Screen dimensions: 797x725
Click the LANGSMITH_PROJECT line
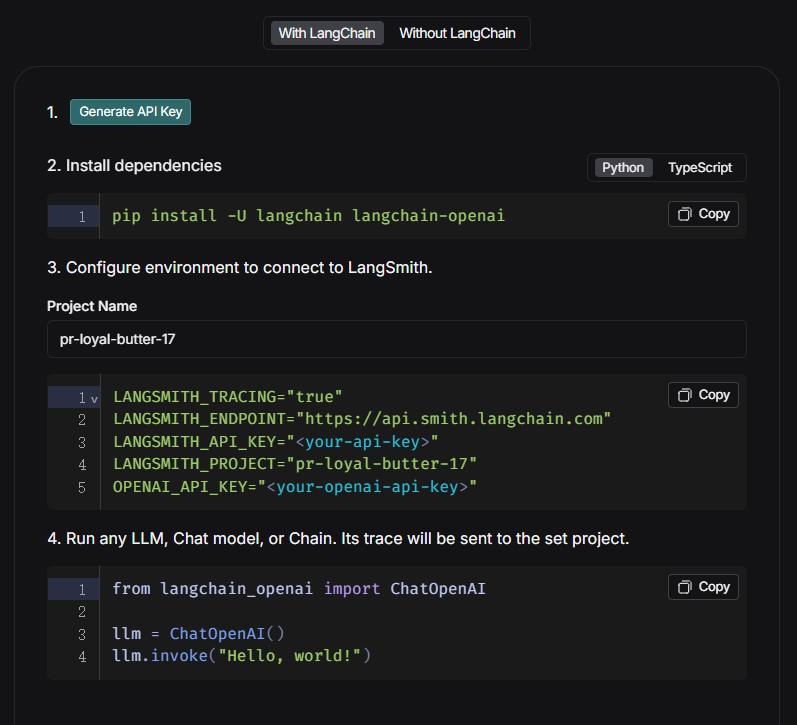click(295, 464)
